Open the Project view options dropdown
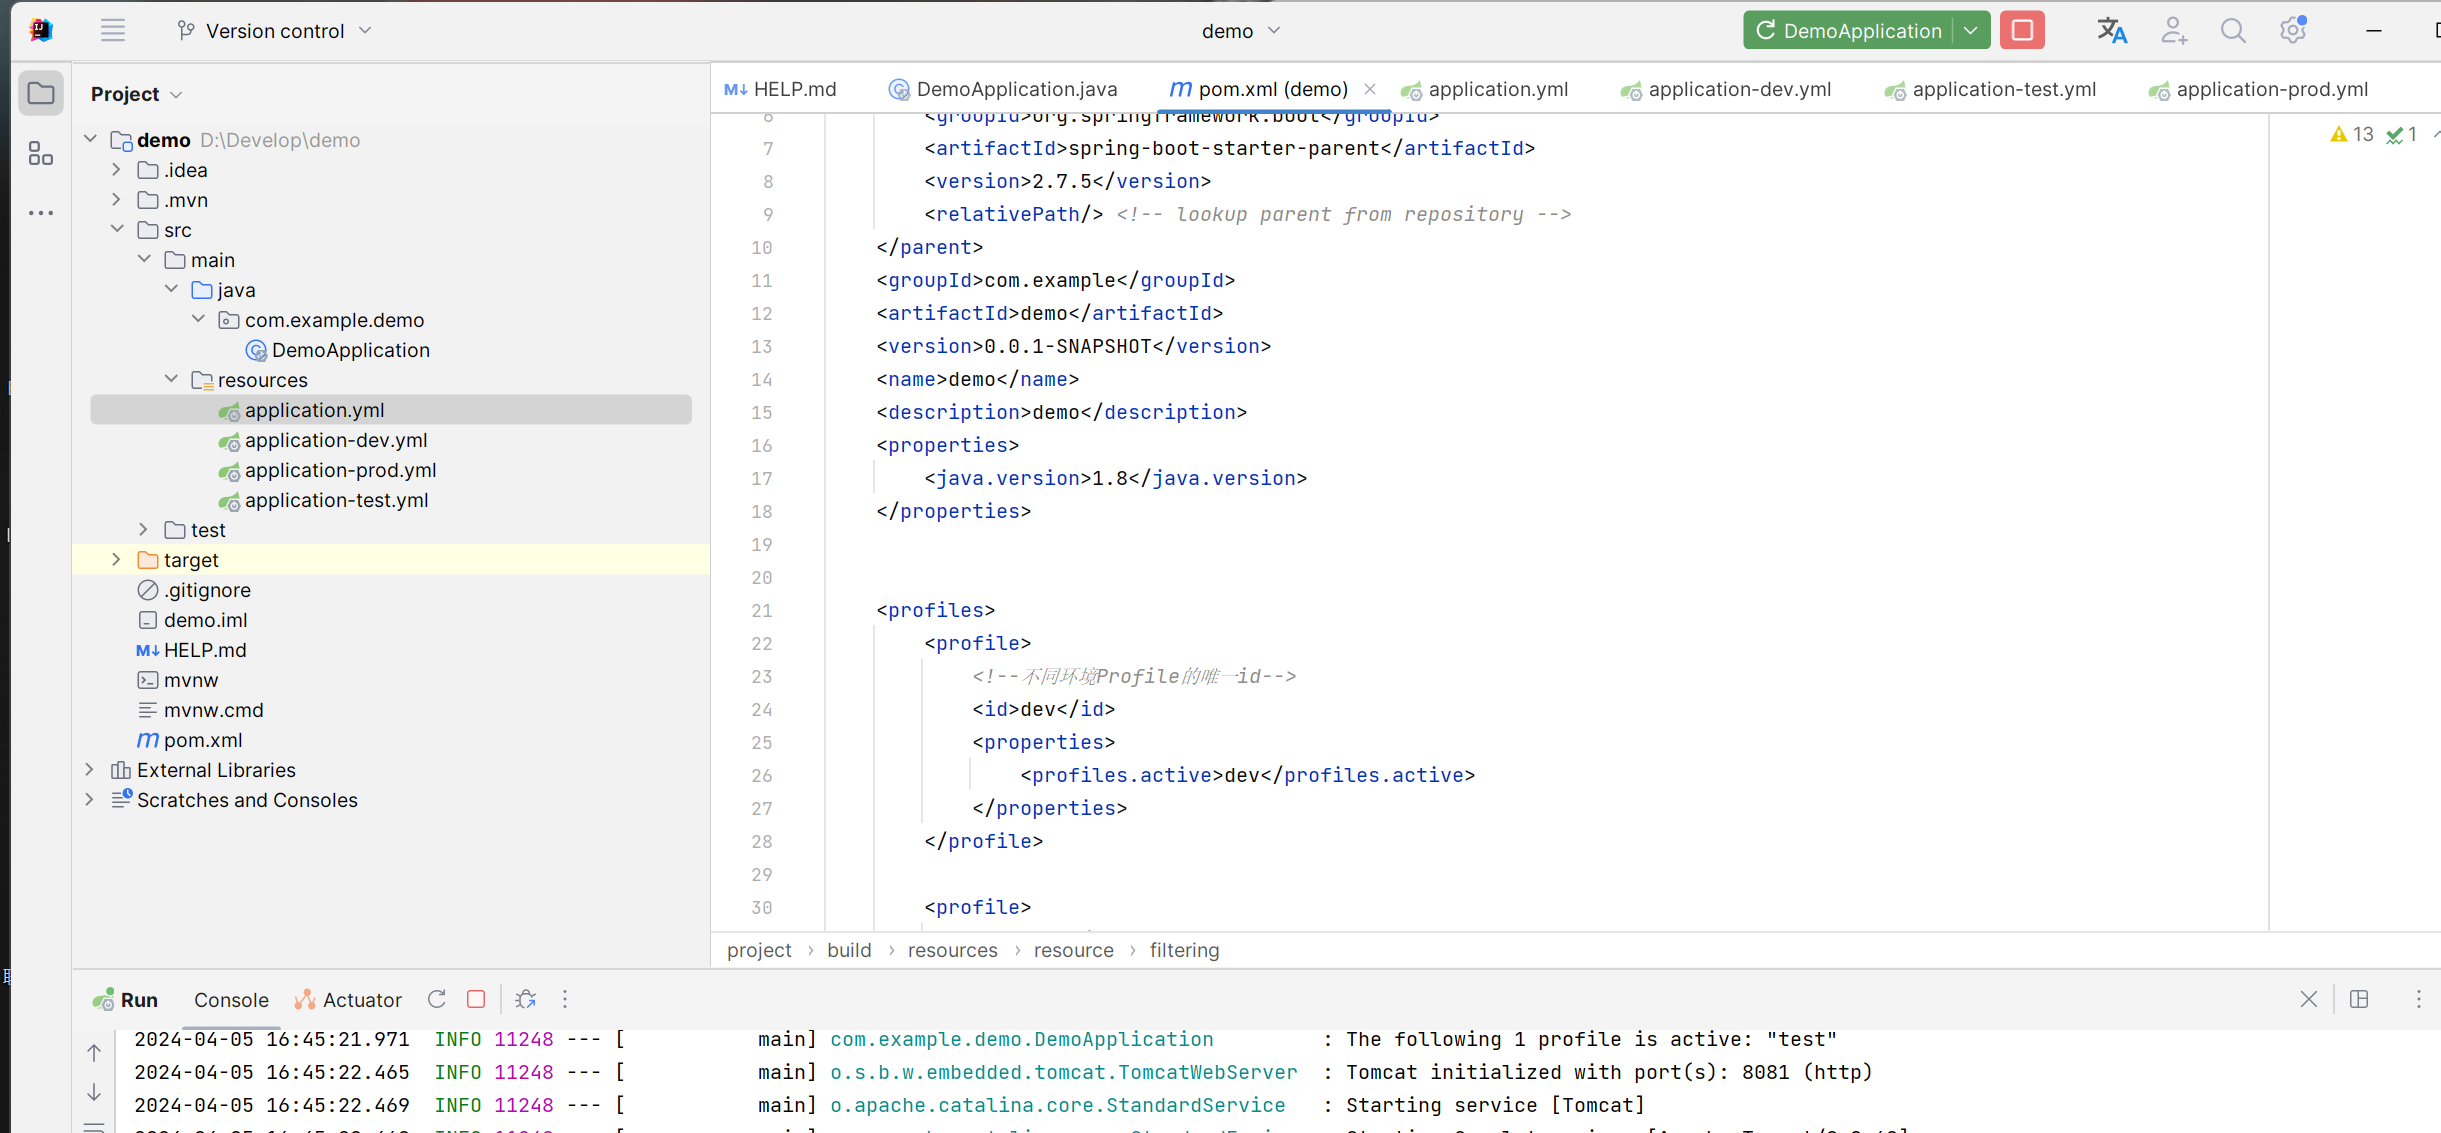Image resolution: width=2441 pixels, height=1133 pixels. (x=177, y=94)
